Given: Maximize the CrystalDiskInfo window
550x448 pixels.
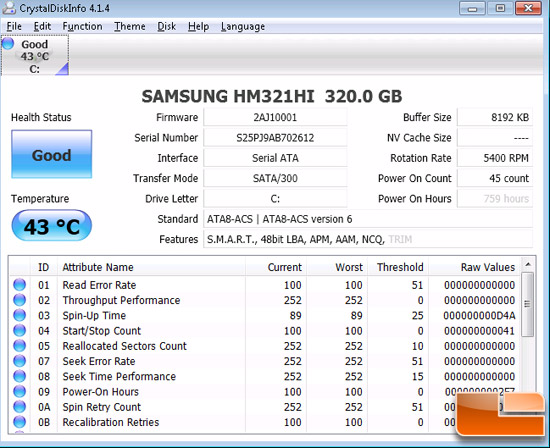Looking at the screenshot, I should 500,8.
